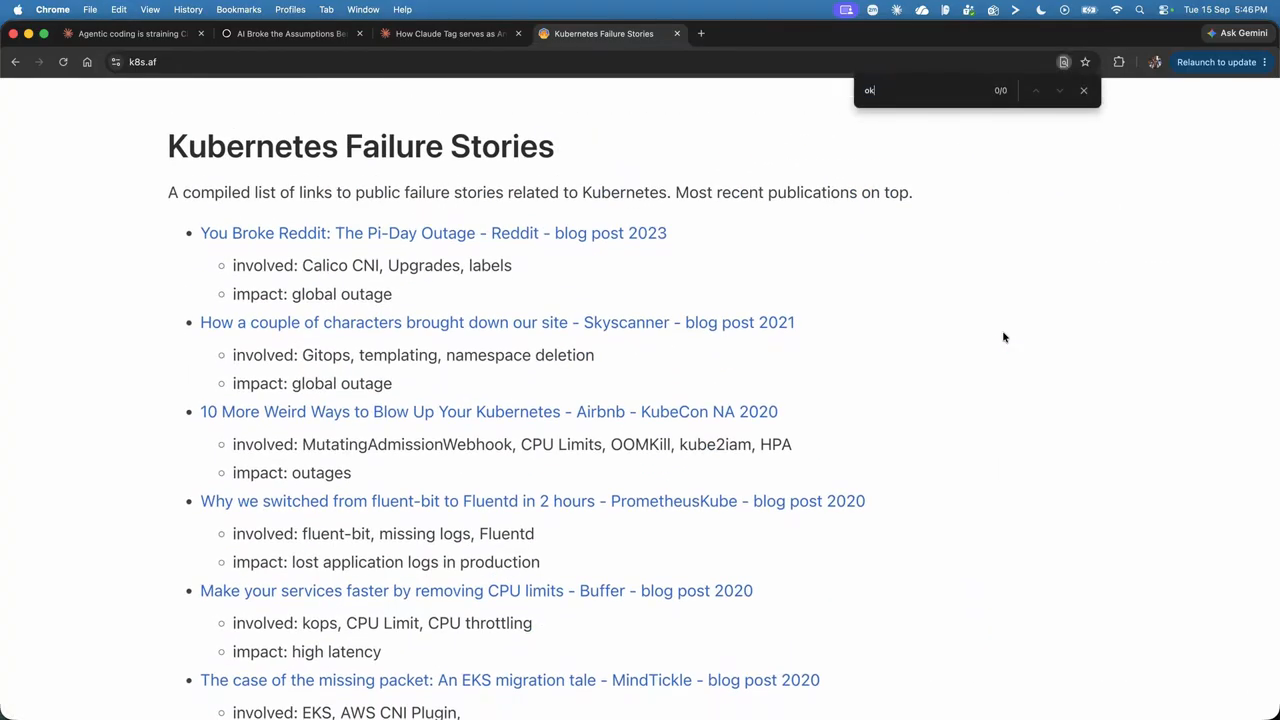The width and height of the screenshot is (1280, 720).
Task: Open the browser home page icon
Action: click(x=87, y=62)
